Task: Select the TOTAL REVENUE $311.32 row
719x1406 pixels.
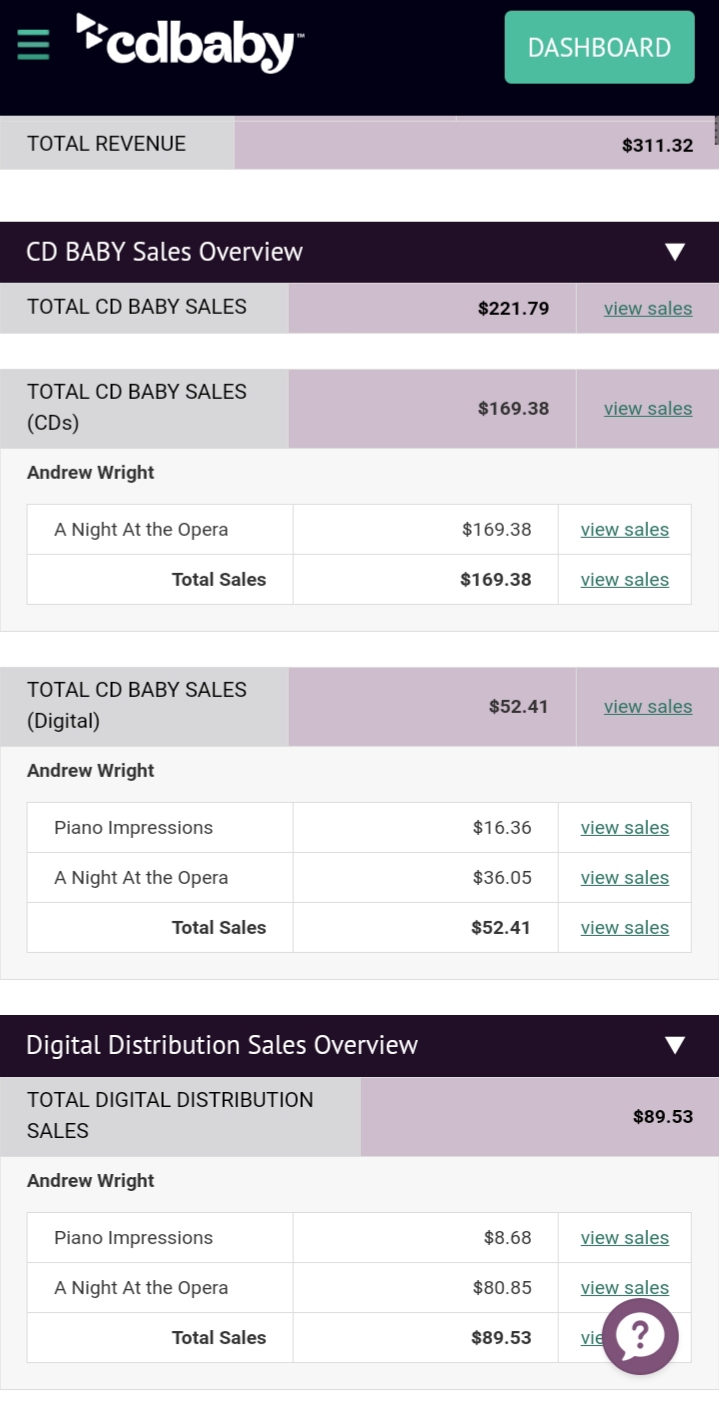Action: click(359, 144)
